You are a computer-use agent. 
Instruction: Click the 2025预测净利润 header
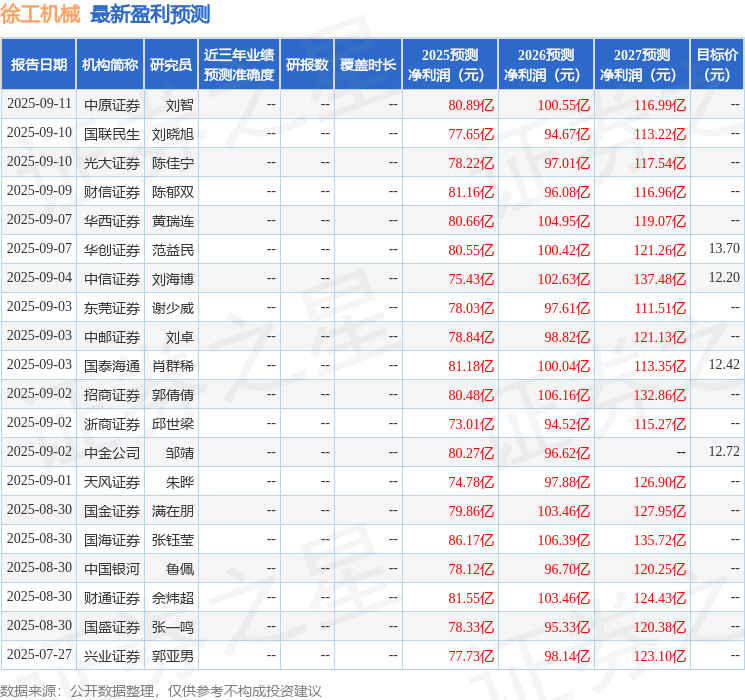450,65
